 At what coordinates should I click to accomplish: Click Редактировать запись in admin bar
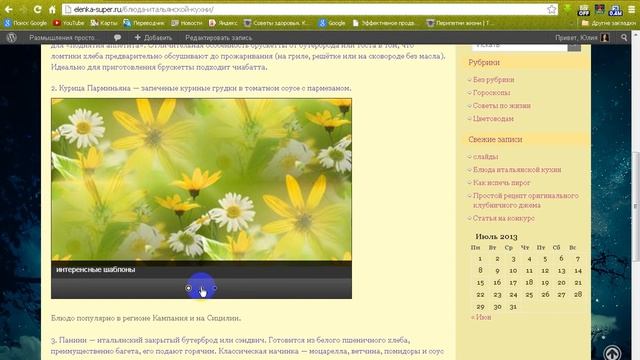218,38
